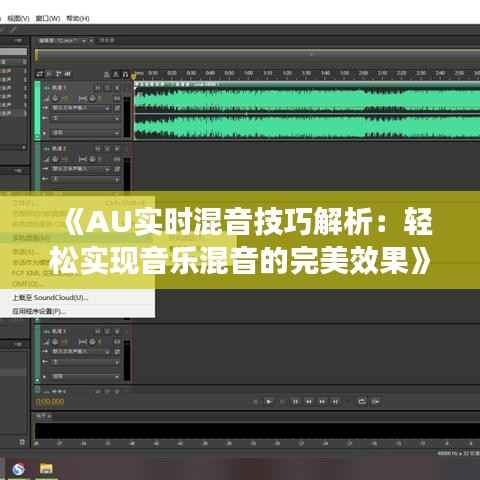Open the 帮助(H) menu

tap(78, 18)
